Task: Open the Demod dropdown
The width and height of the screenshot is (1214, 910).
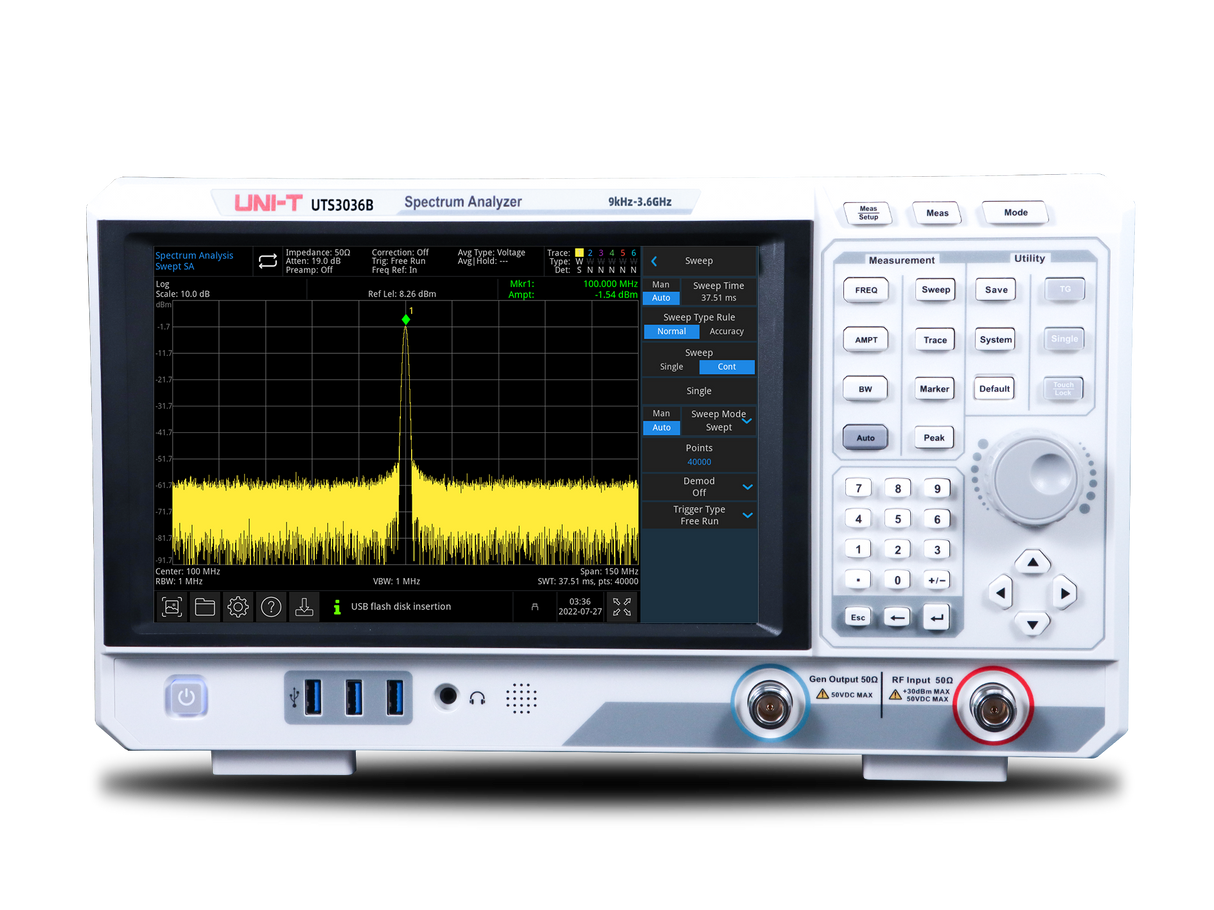Action: [x=745, y=487]
